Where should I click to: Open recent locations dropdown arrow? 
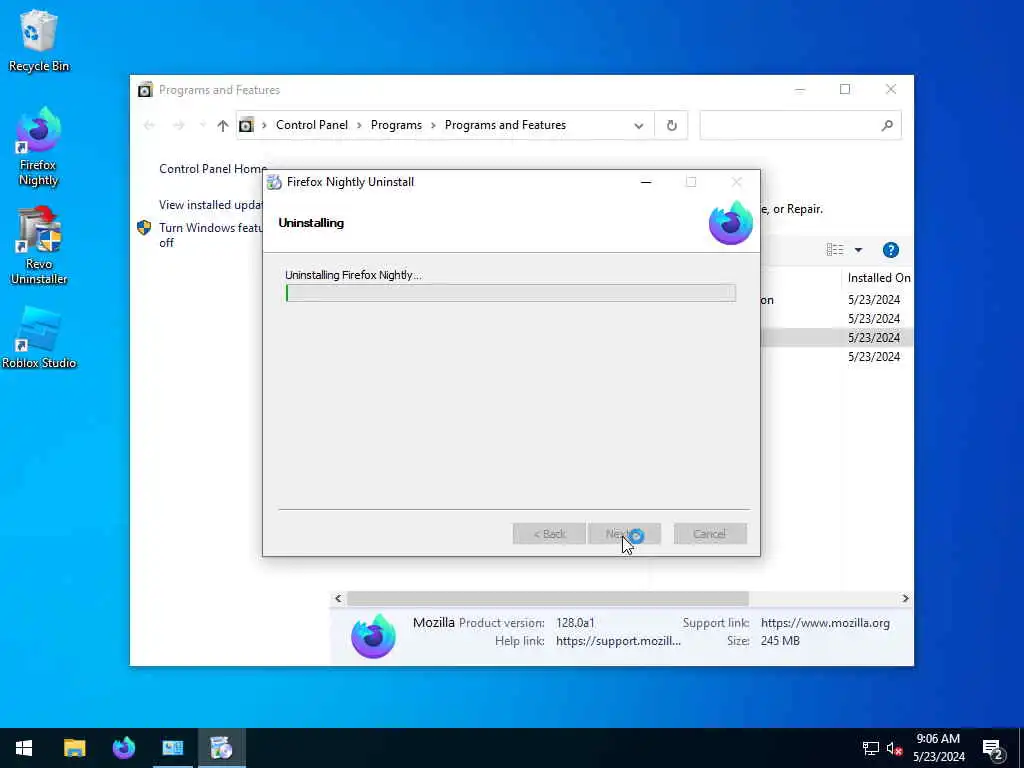tap(202, 125)
